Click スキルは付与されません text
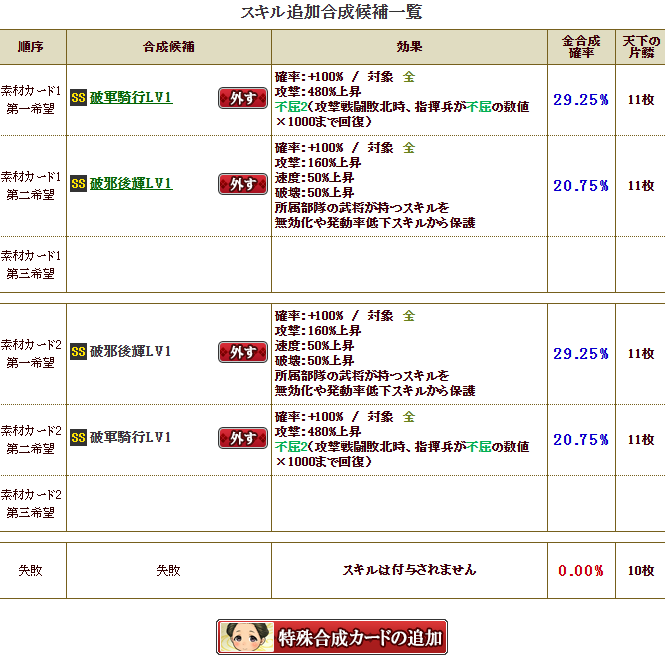 click(x=409, y=570)
